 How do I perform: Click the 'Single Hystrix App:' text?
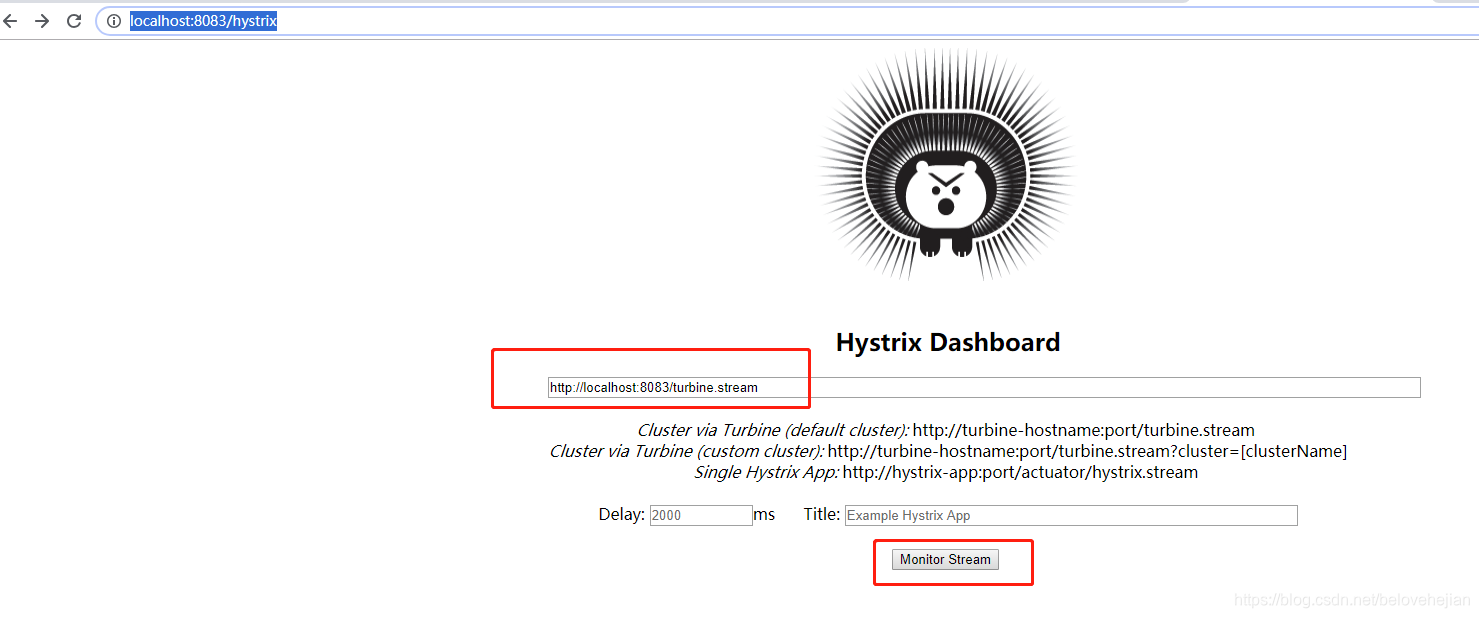point(766,473)
